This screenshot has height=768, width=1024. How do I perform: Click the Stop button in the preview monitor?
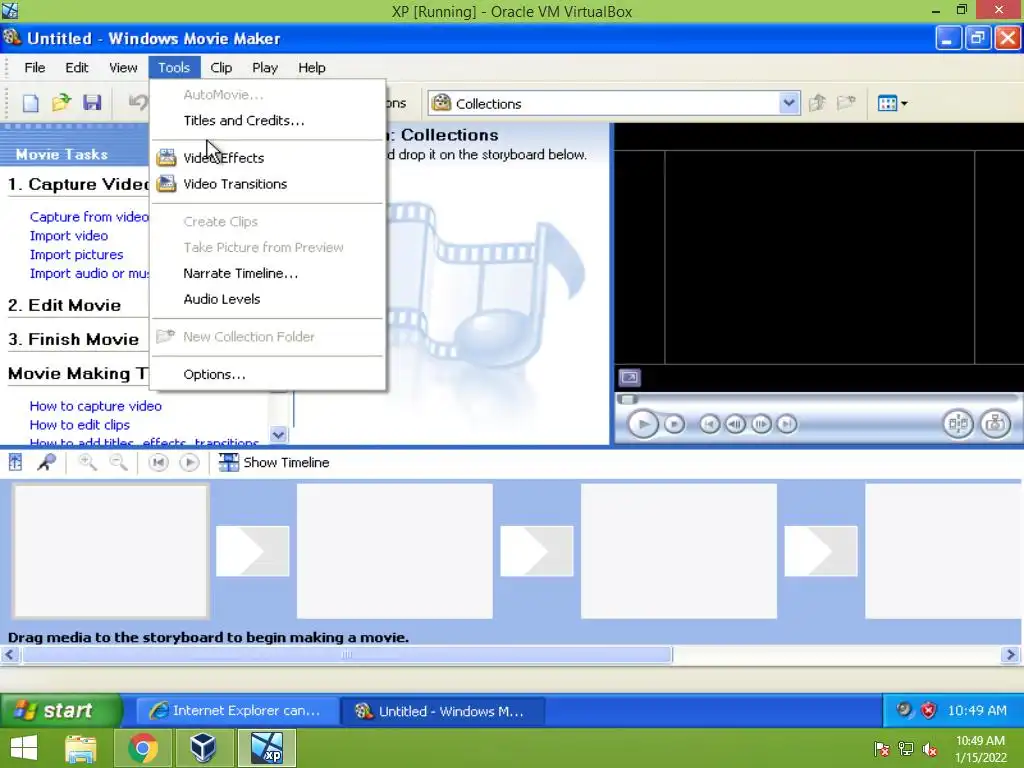(675, 424)
